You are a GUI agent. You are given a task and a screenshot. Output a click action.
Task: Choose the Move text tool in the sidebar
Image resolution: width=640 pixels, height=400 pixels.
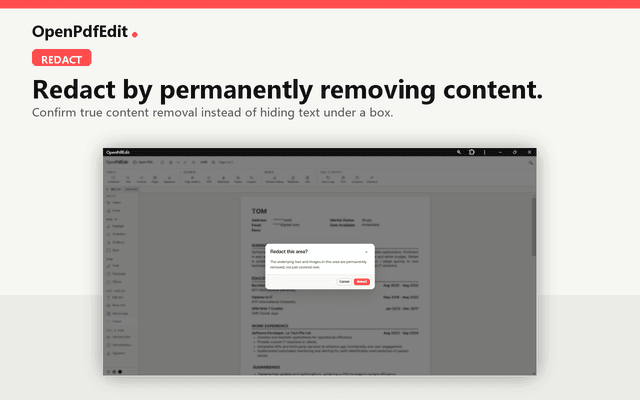pos(116,305)
